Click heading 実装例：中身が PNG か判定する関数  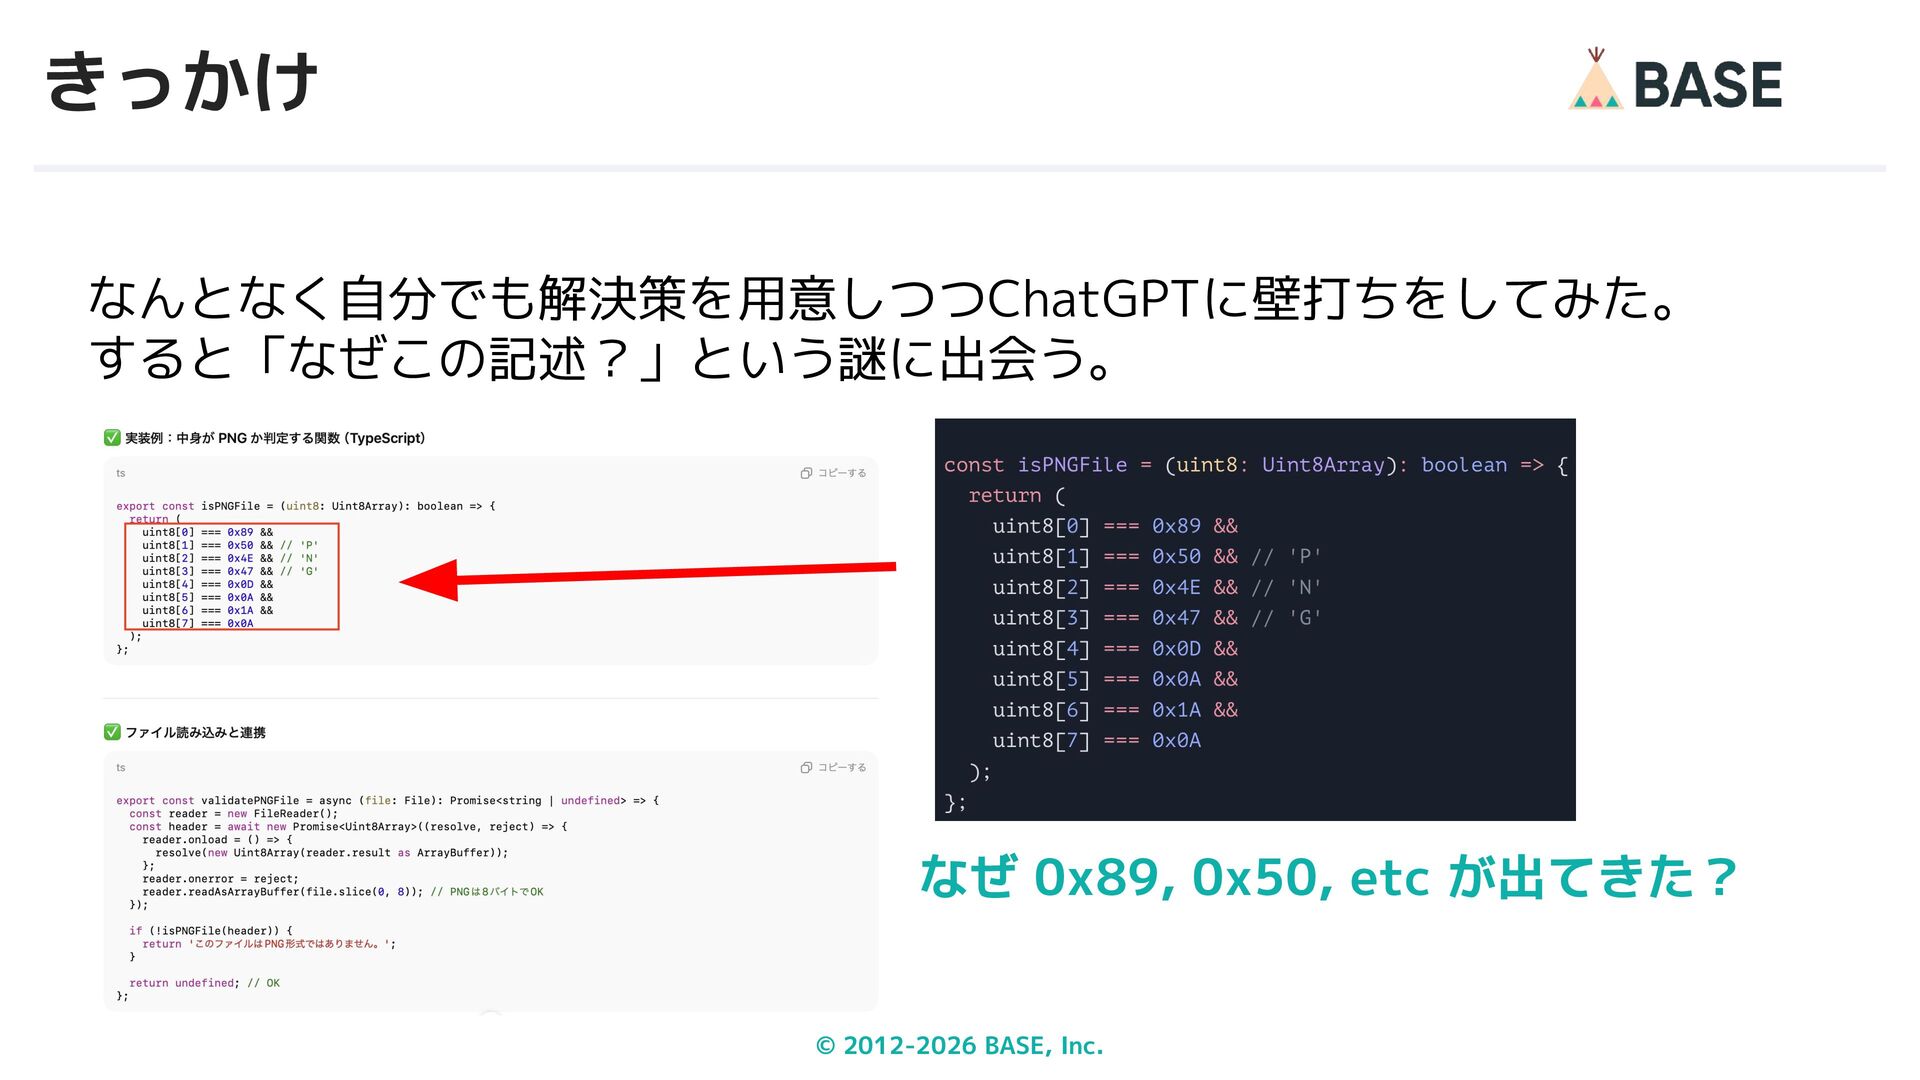(x=275, y=438)
